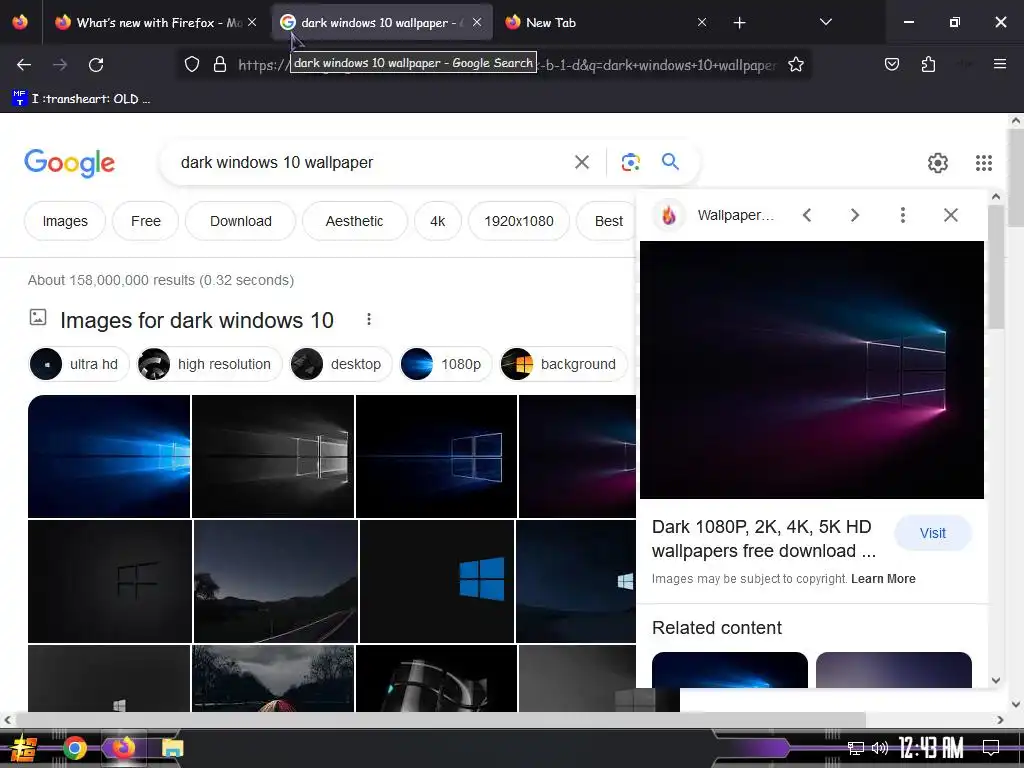The width and height of the screenshot is (1024, 768).
Task: Apply the 1920x1080 filter chip
Action: (x=519, y=221)
